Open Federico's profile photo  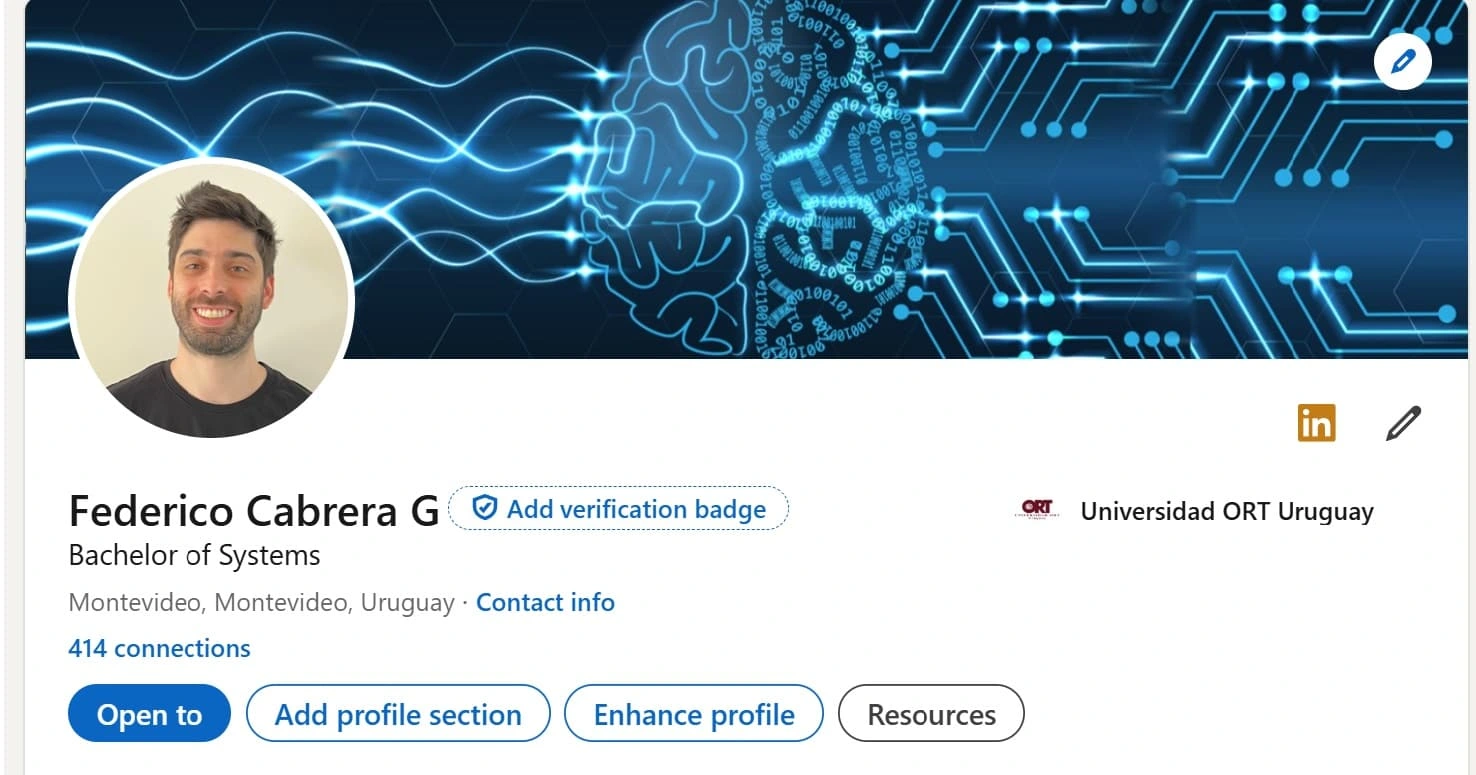pyautogui.click(x=211, y=298)
